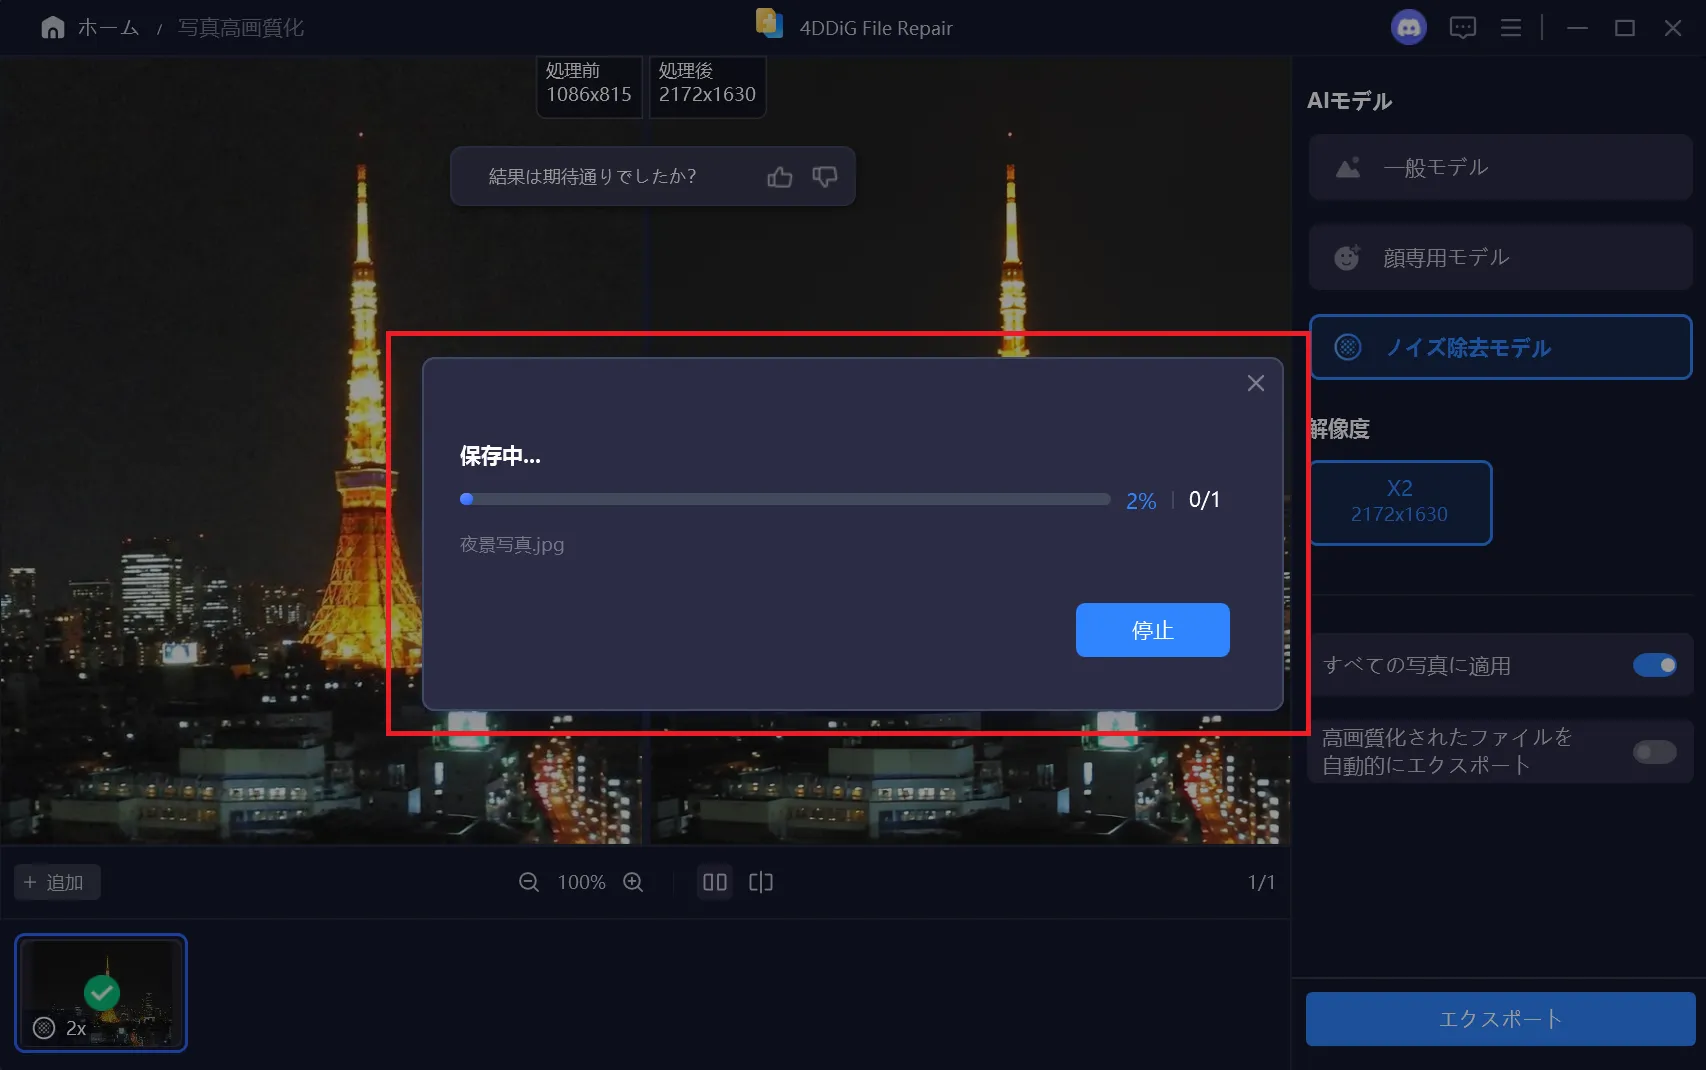
Task: Minimize the application window
Action: (1577, 28)
